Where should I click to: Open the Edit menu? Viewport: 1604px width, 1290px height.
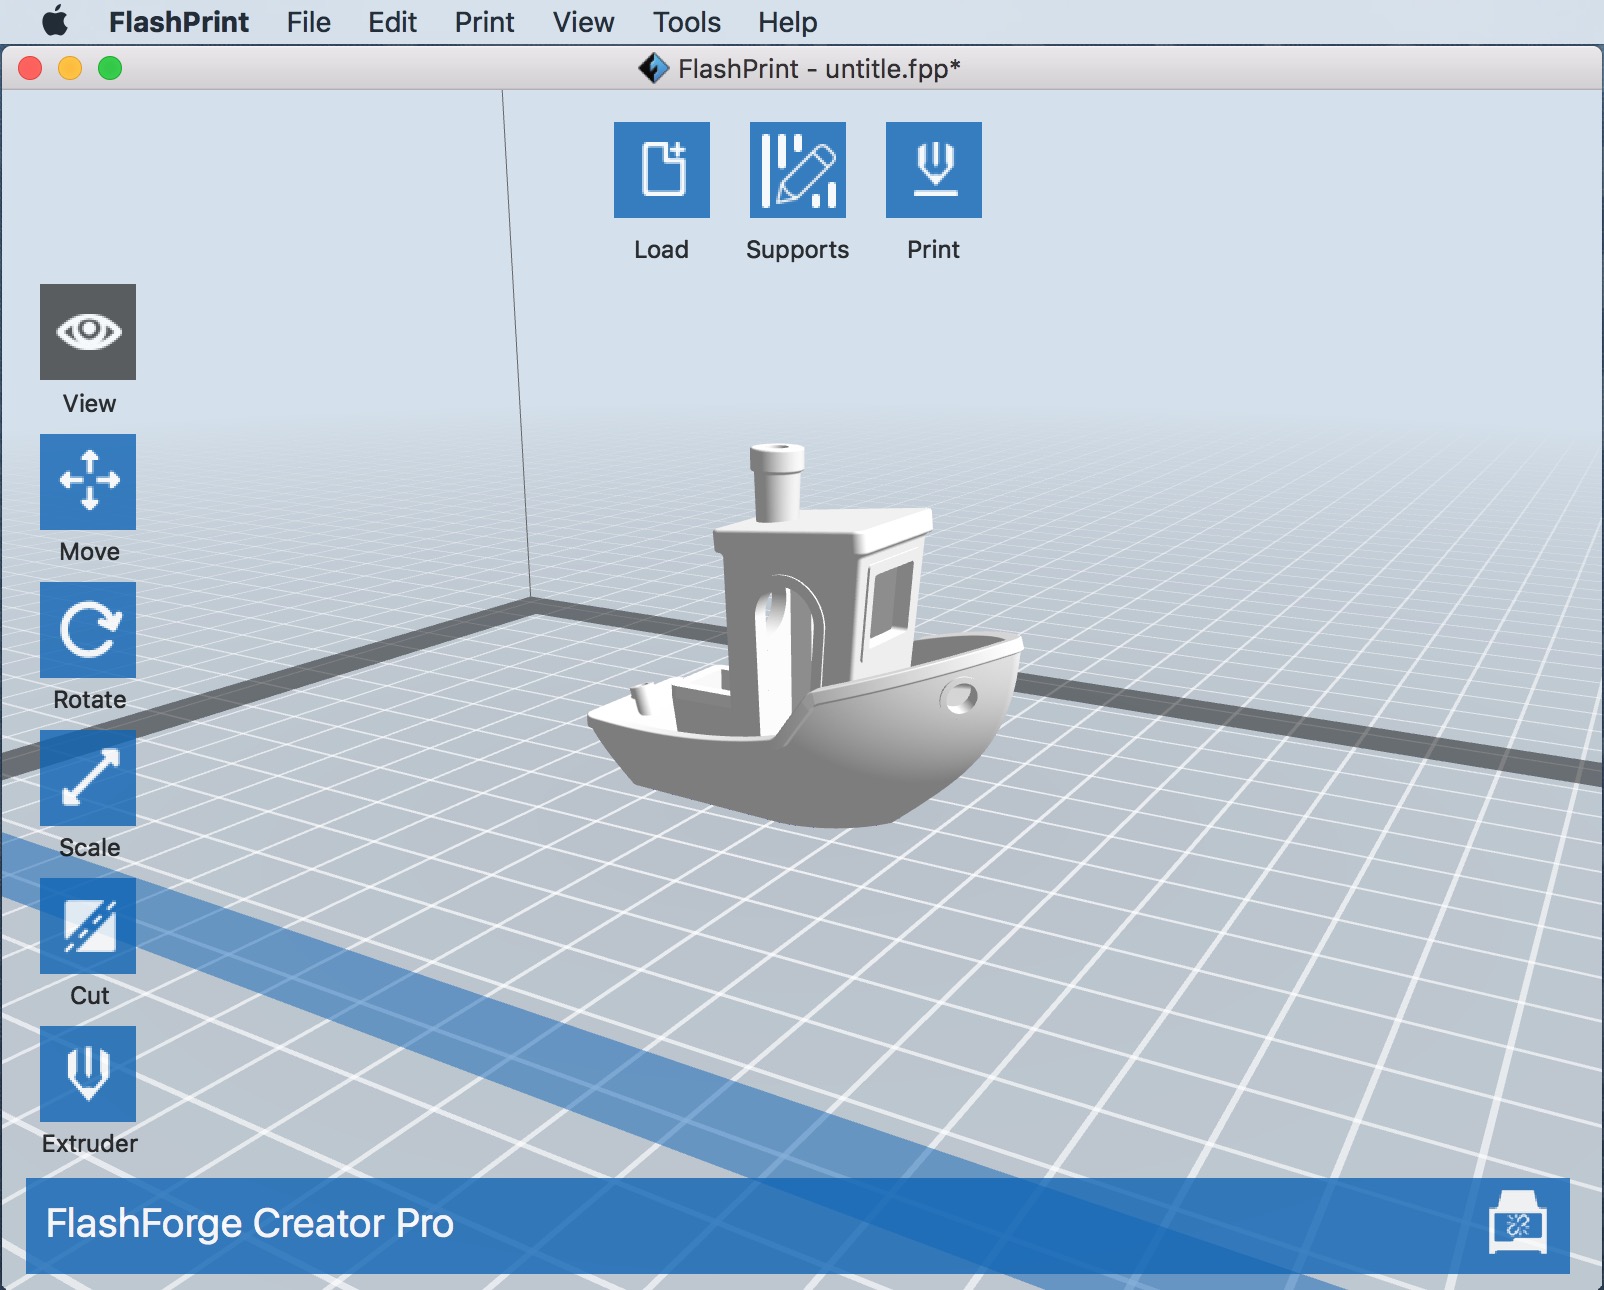tap(392, 22)
